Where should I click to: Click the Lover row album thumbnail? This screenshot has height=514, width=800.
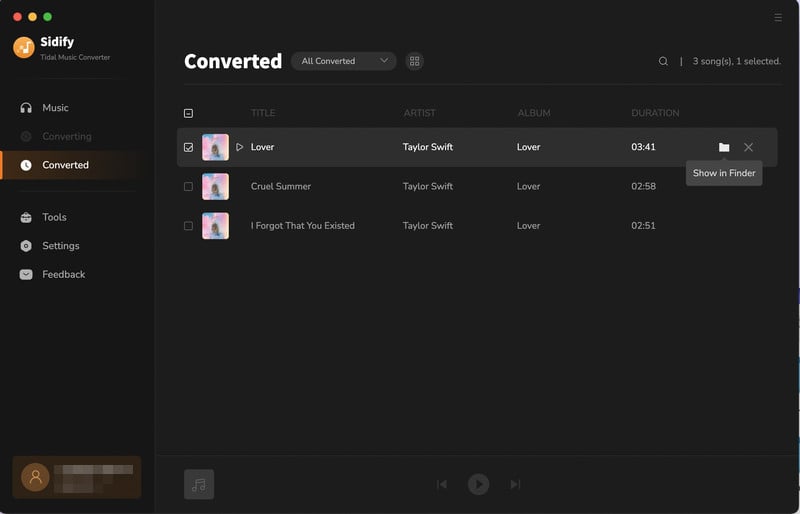[215, 147]
